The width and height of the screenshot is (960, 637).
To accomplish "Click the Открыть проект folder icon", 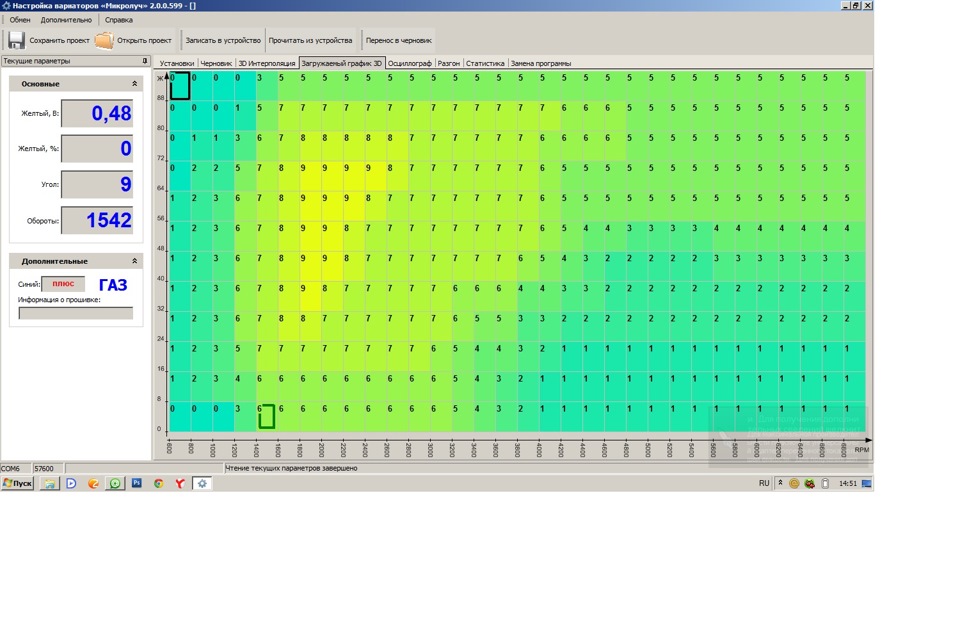I will point(104,40).
